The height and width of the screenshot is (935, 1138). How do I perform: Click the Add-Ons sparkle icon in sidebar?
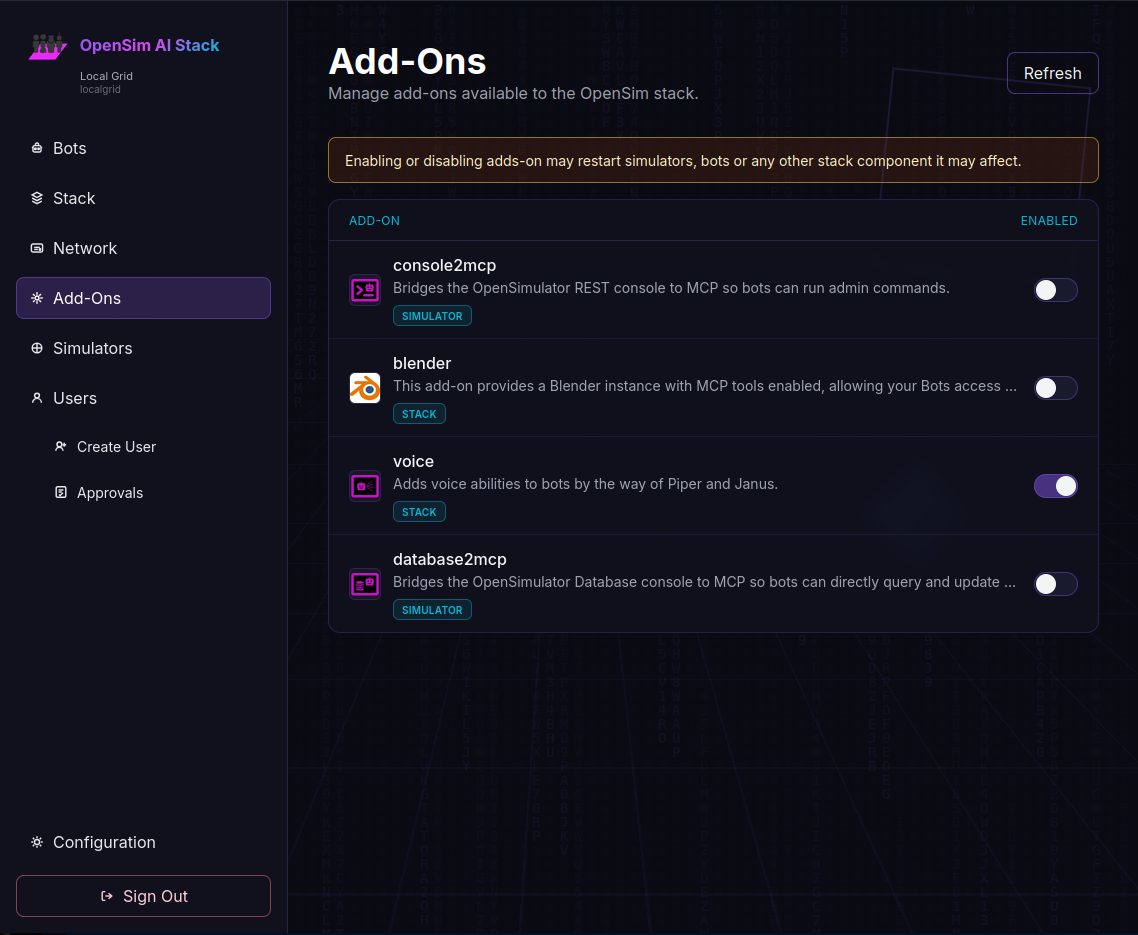(37, 298)
